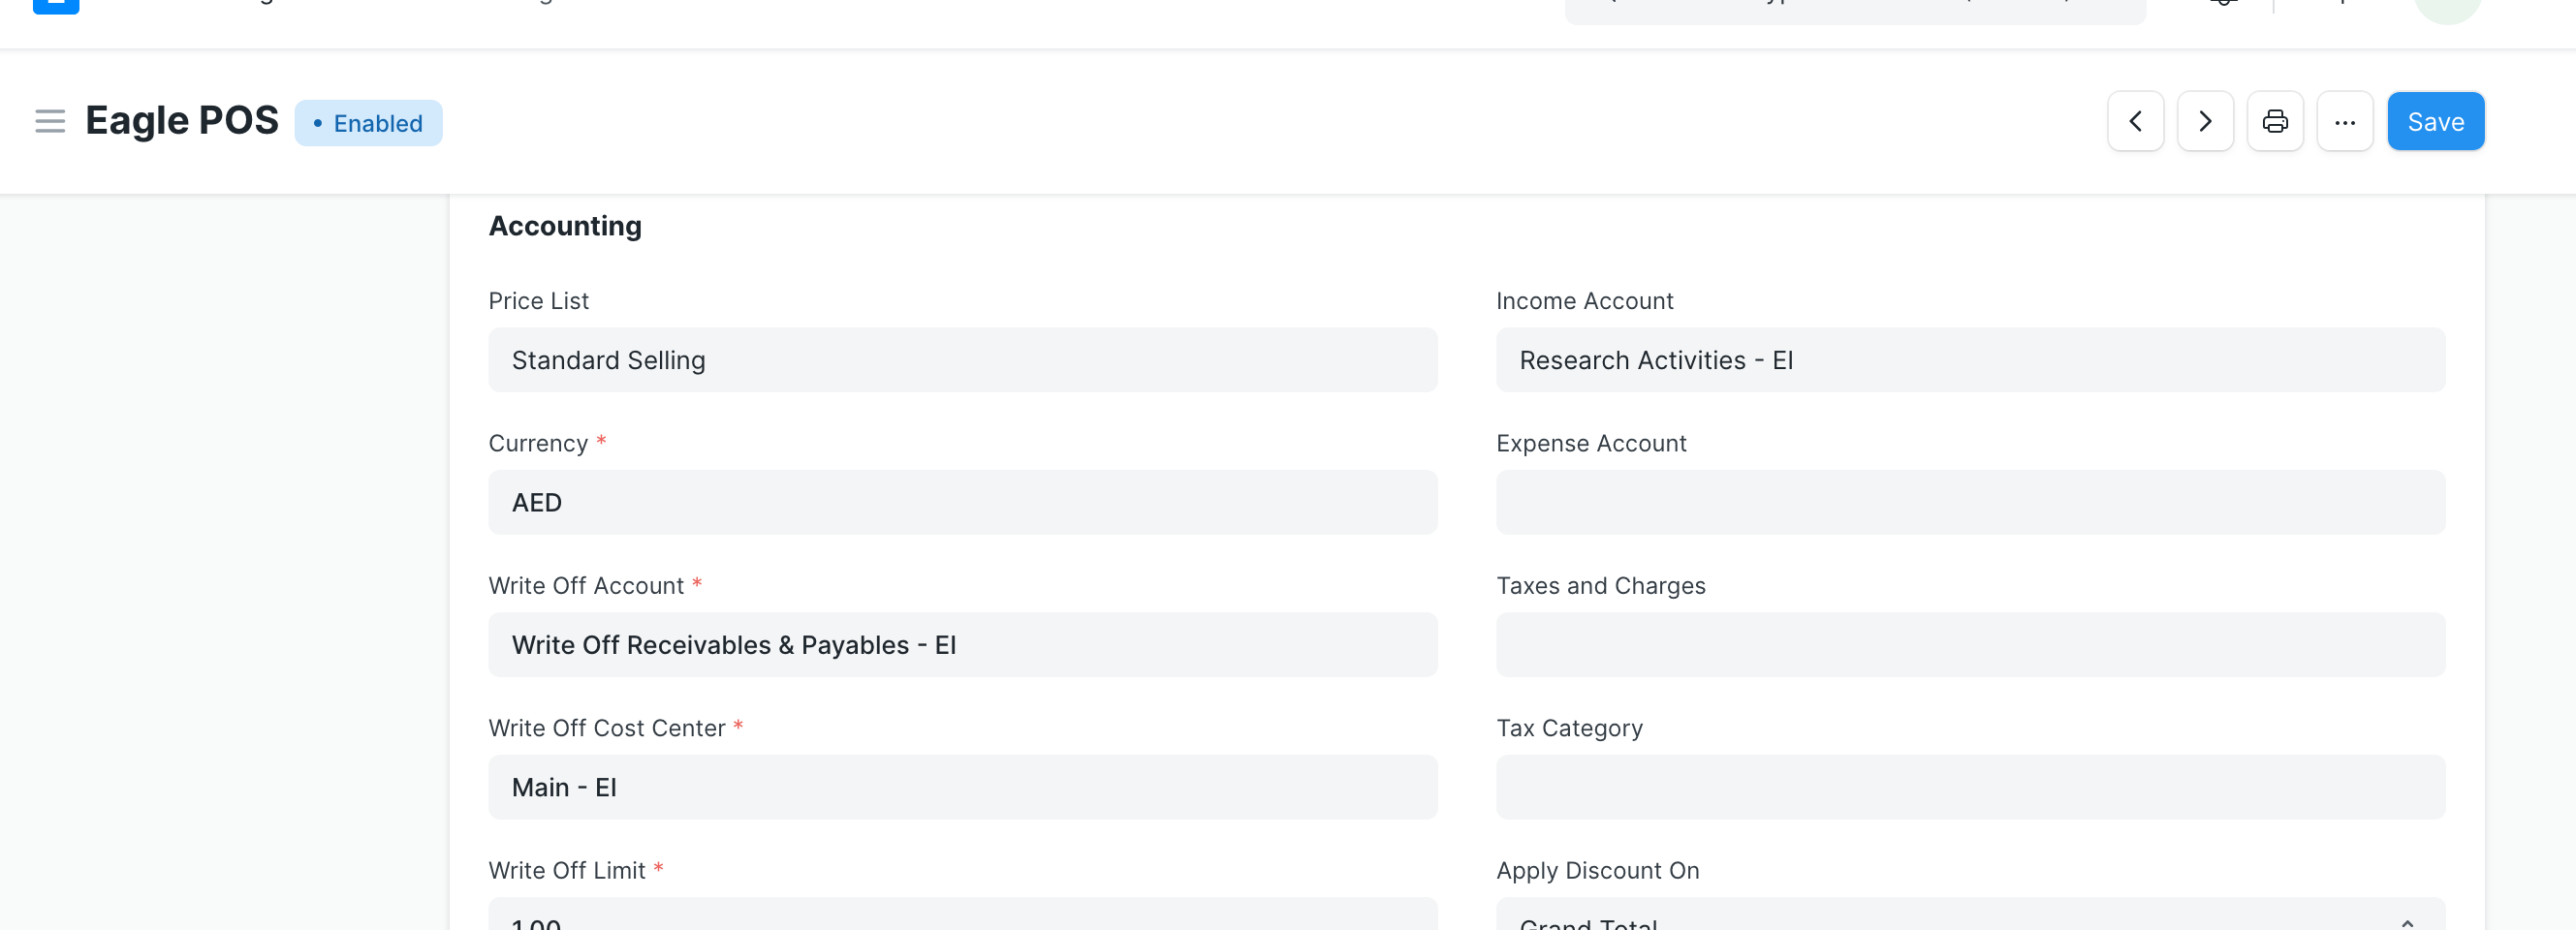Open the Income Account field dropdown
Viewport: 2576px width, 930px height.
1969,360
